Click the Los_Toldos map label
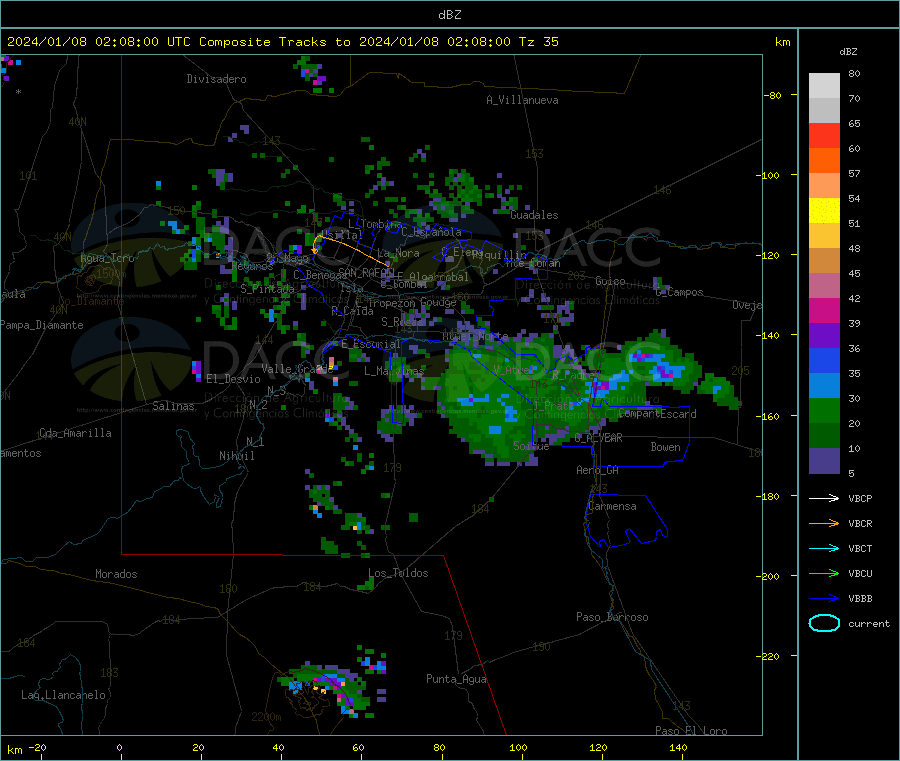The height and width of the screenshot is (761, 900). tap(398, 573)
